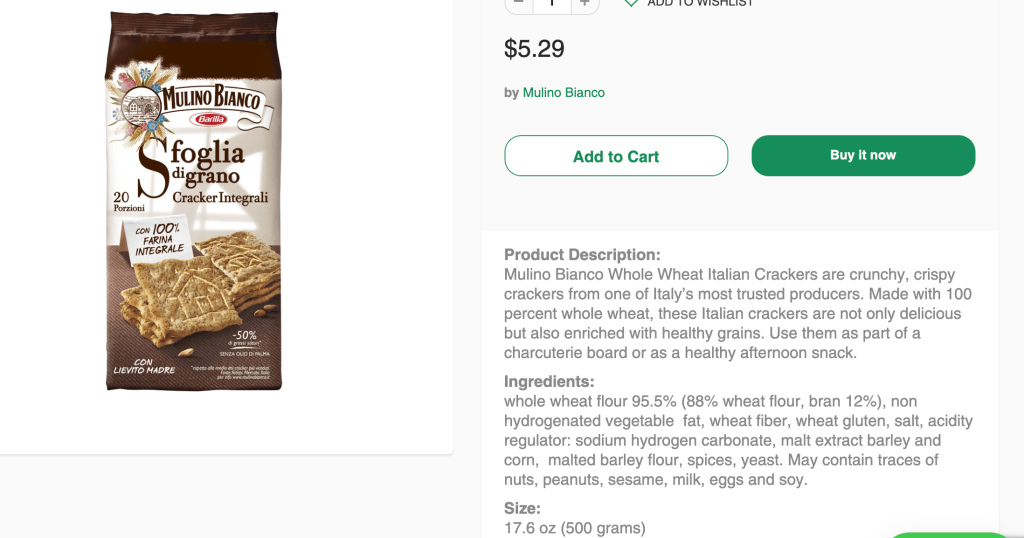1024x538 pixels.
Task: Click the quantity number input field
Action: point(551,3)
